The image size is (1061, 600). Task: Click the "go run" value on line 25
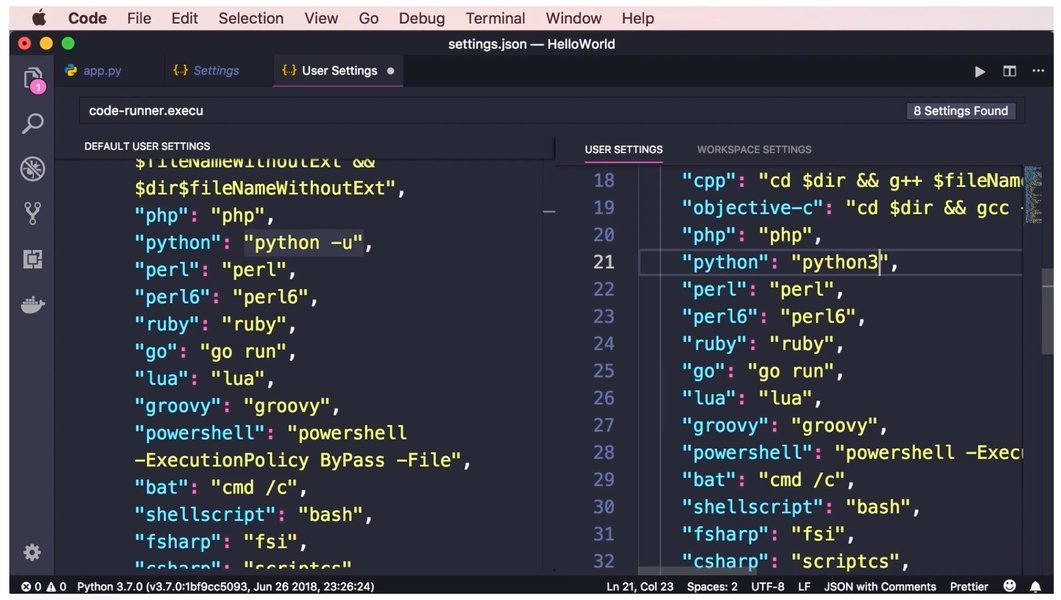tap(790, 371)
